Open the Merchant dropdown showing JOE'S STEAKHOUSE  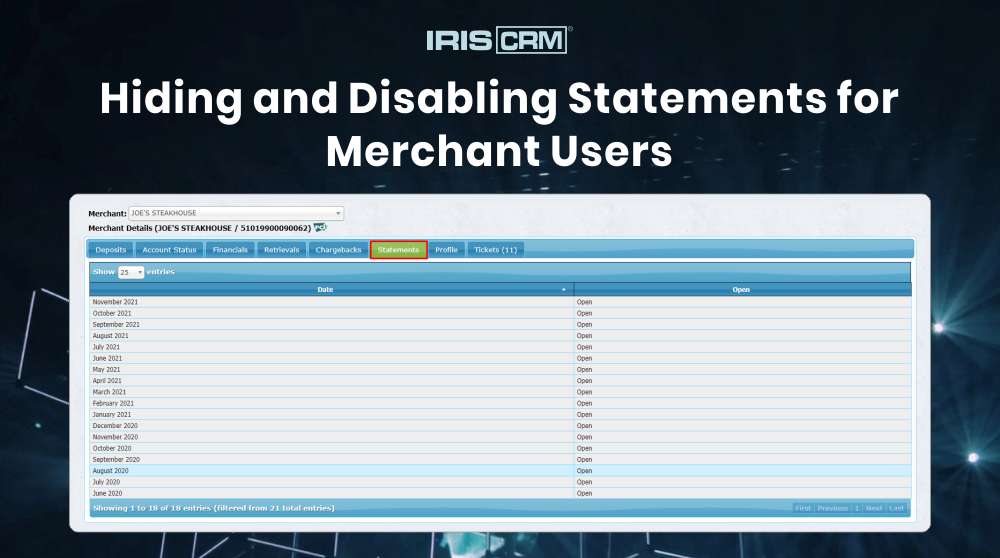point(236,213)
